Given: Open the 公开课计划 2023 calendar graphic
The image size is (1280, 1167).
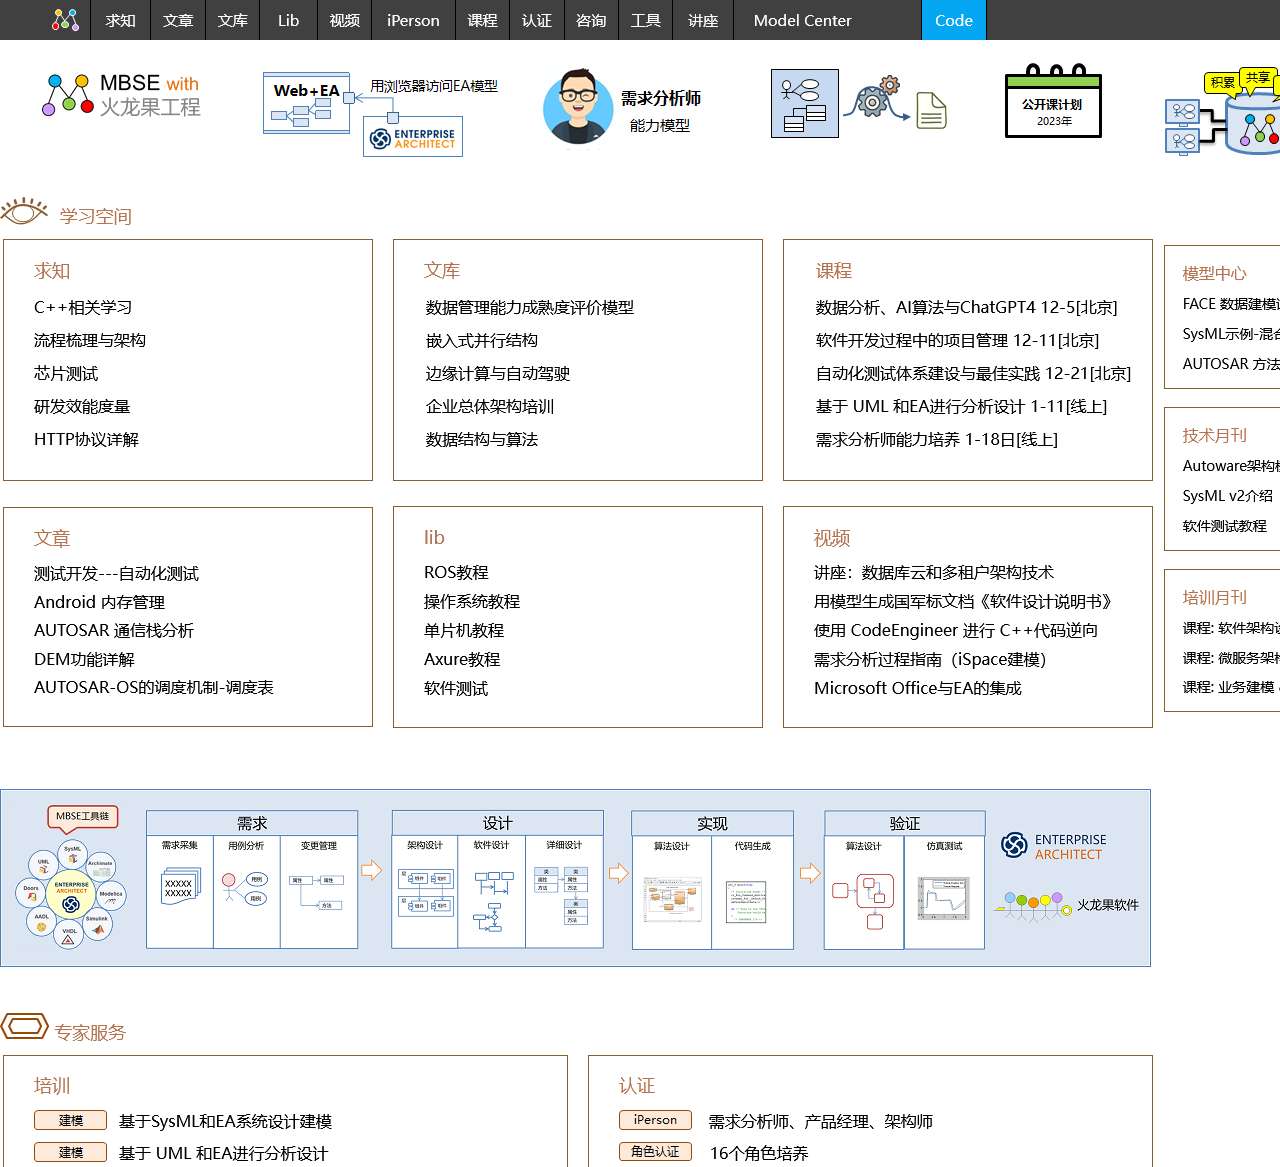Looking at the screenshot, I should 1052,105.
